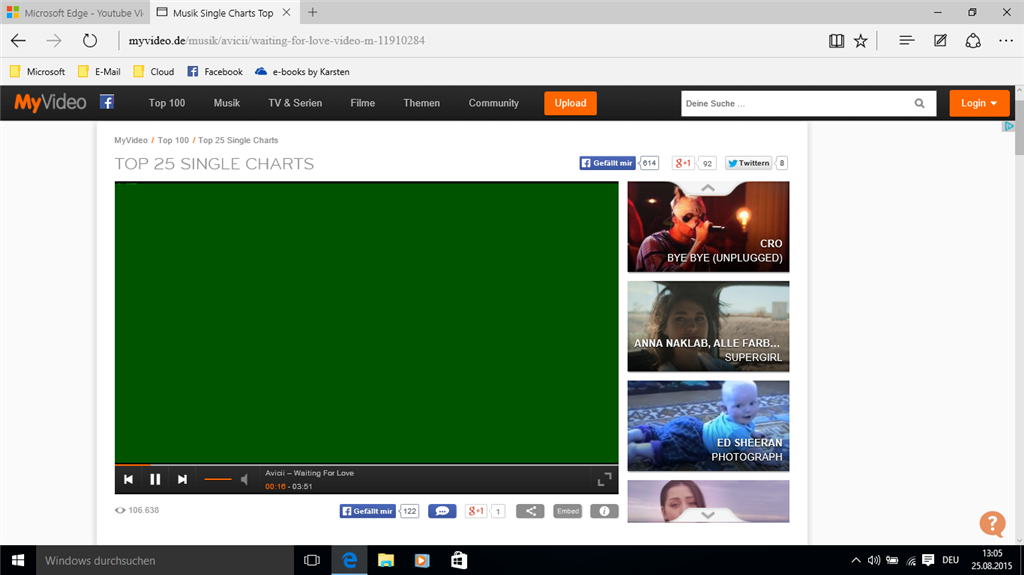This screenshot has width=1024, height=575.
Task: Open Task View on taskbar
Action: tap(312, 560)
